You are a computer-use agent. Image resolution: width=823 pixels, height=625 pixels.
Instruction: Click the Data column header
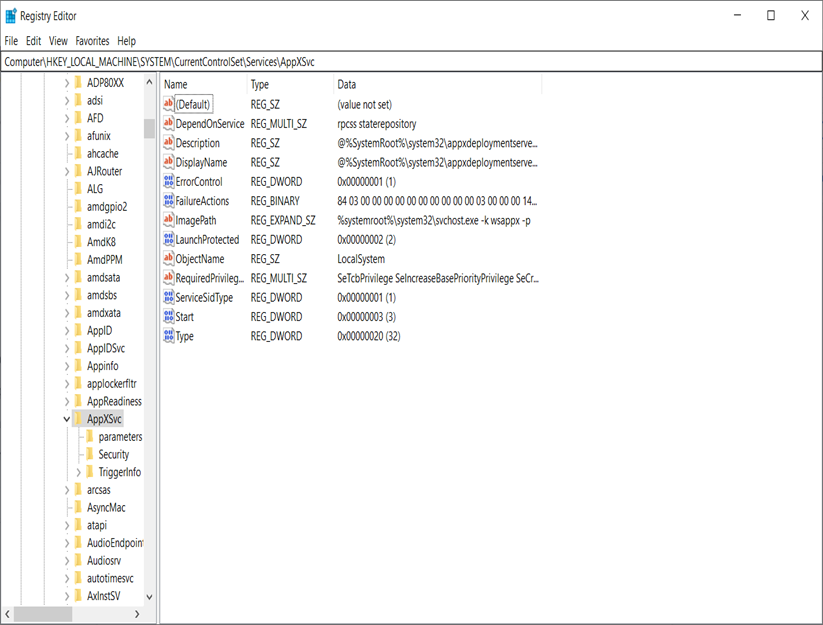437,84
